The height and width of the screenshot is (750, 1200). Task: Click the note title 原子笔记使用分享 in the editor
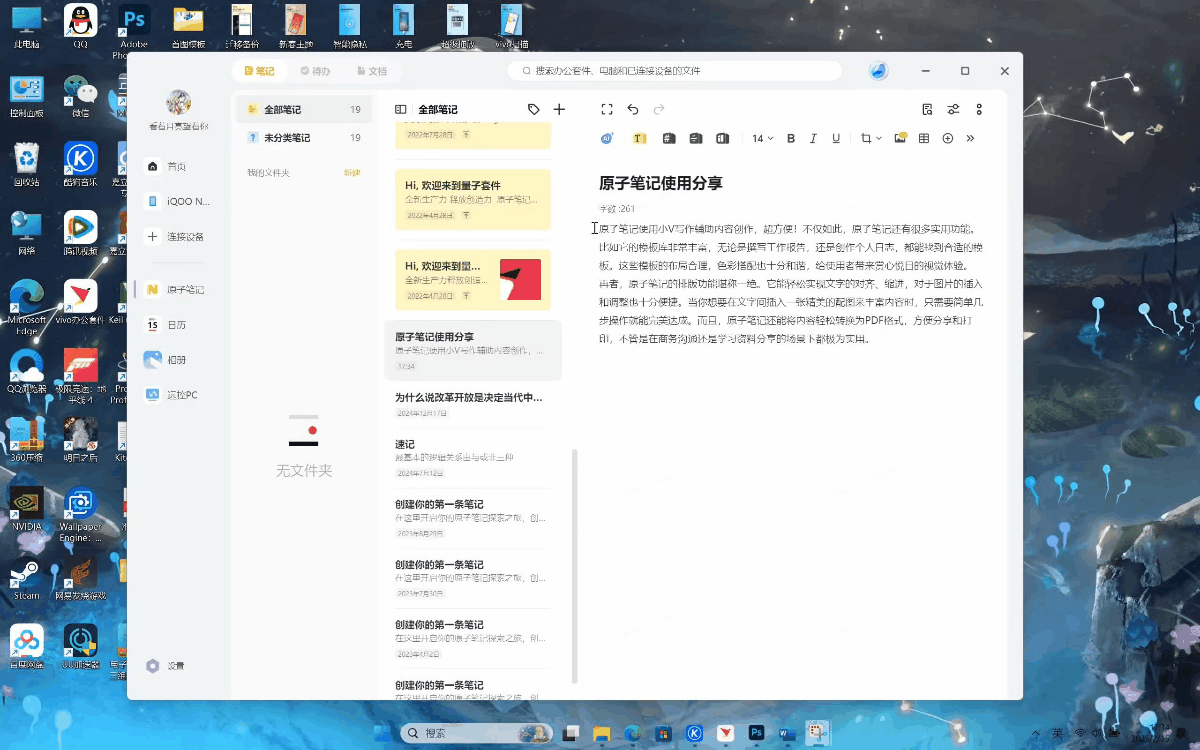(x=661, y=183)
